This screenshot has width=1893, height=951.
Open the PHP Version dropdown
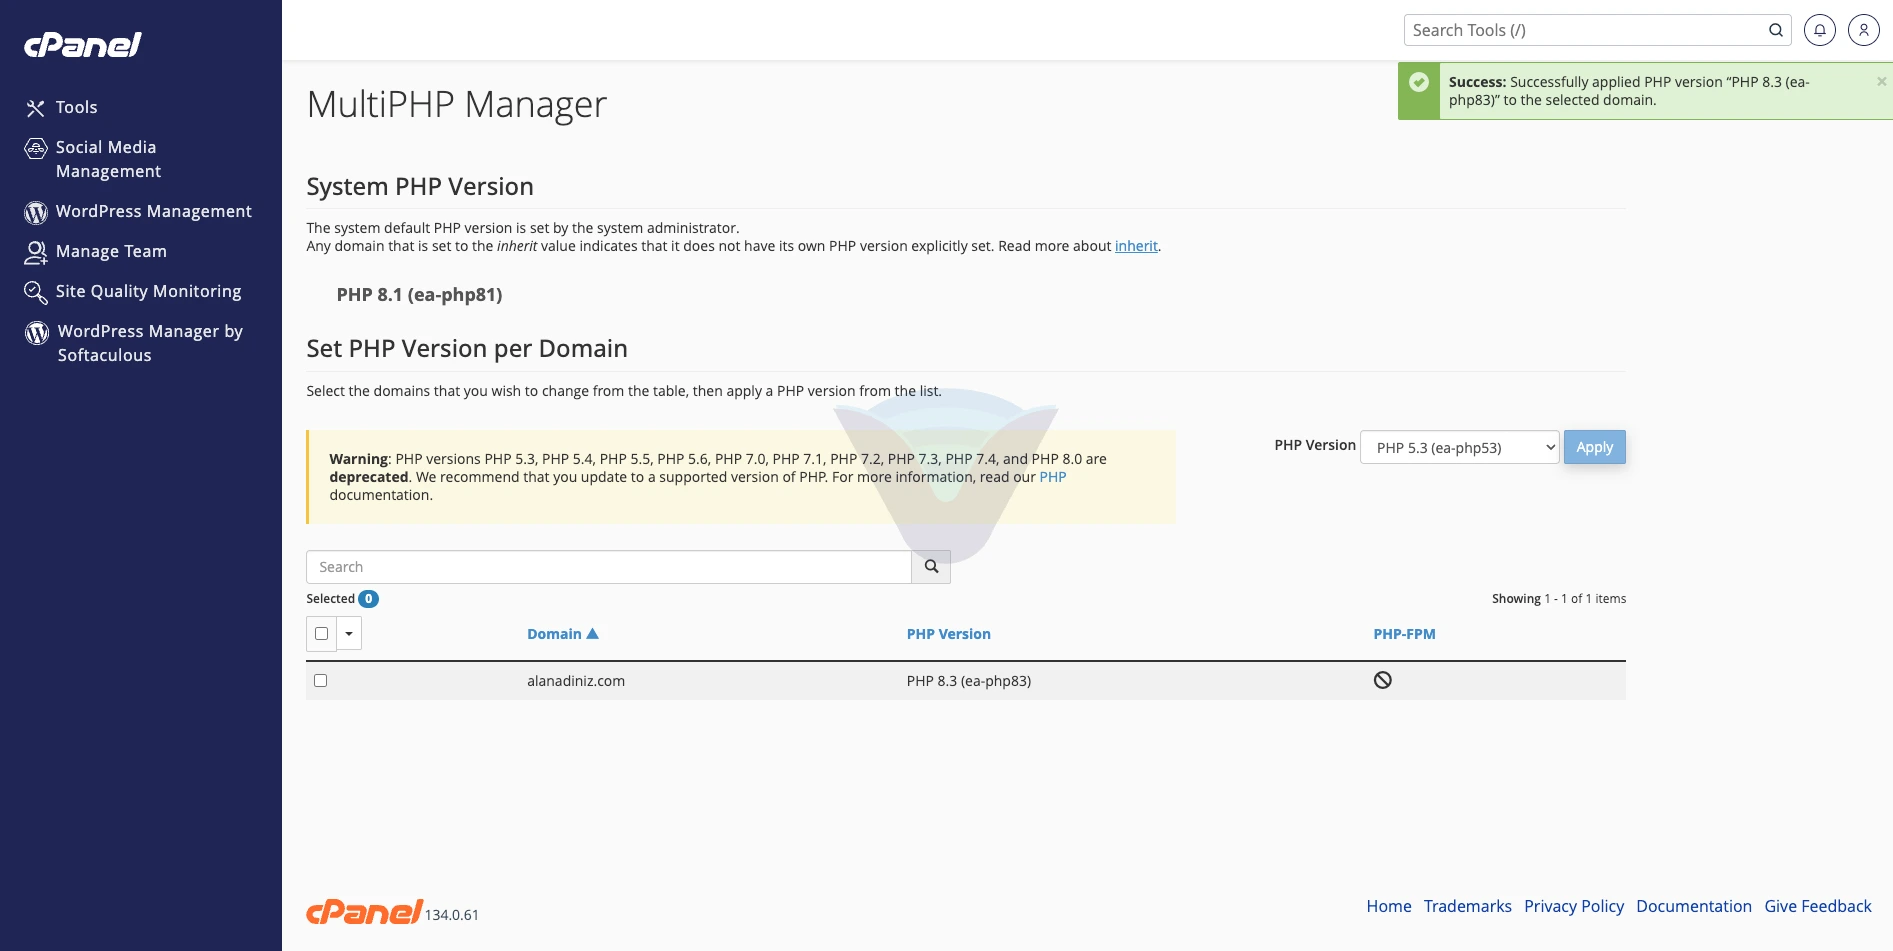click(x=1460, y=447)
